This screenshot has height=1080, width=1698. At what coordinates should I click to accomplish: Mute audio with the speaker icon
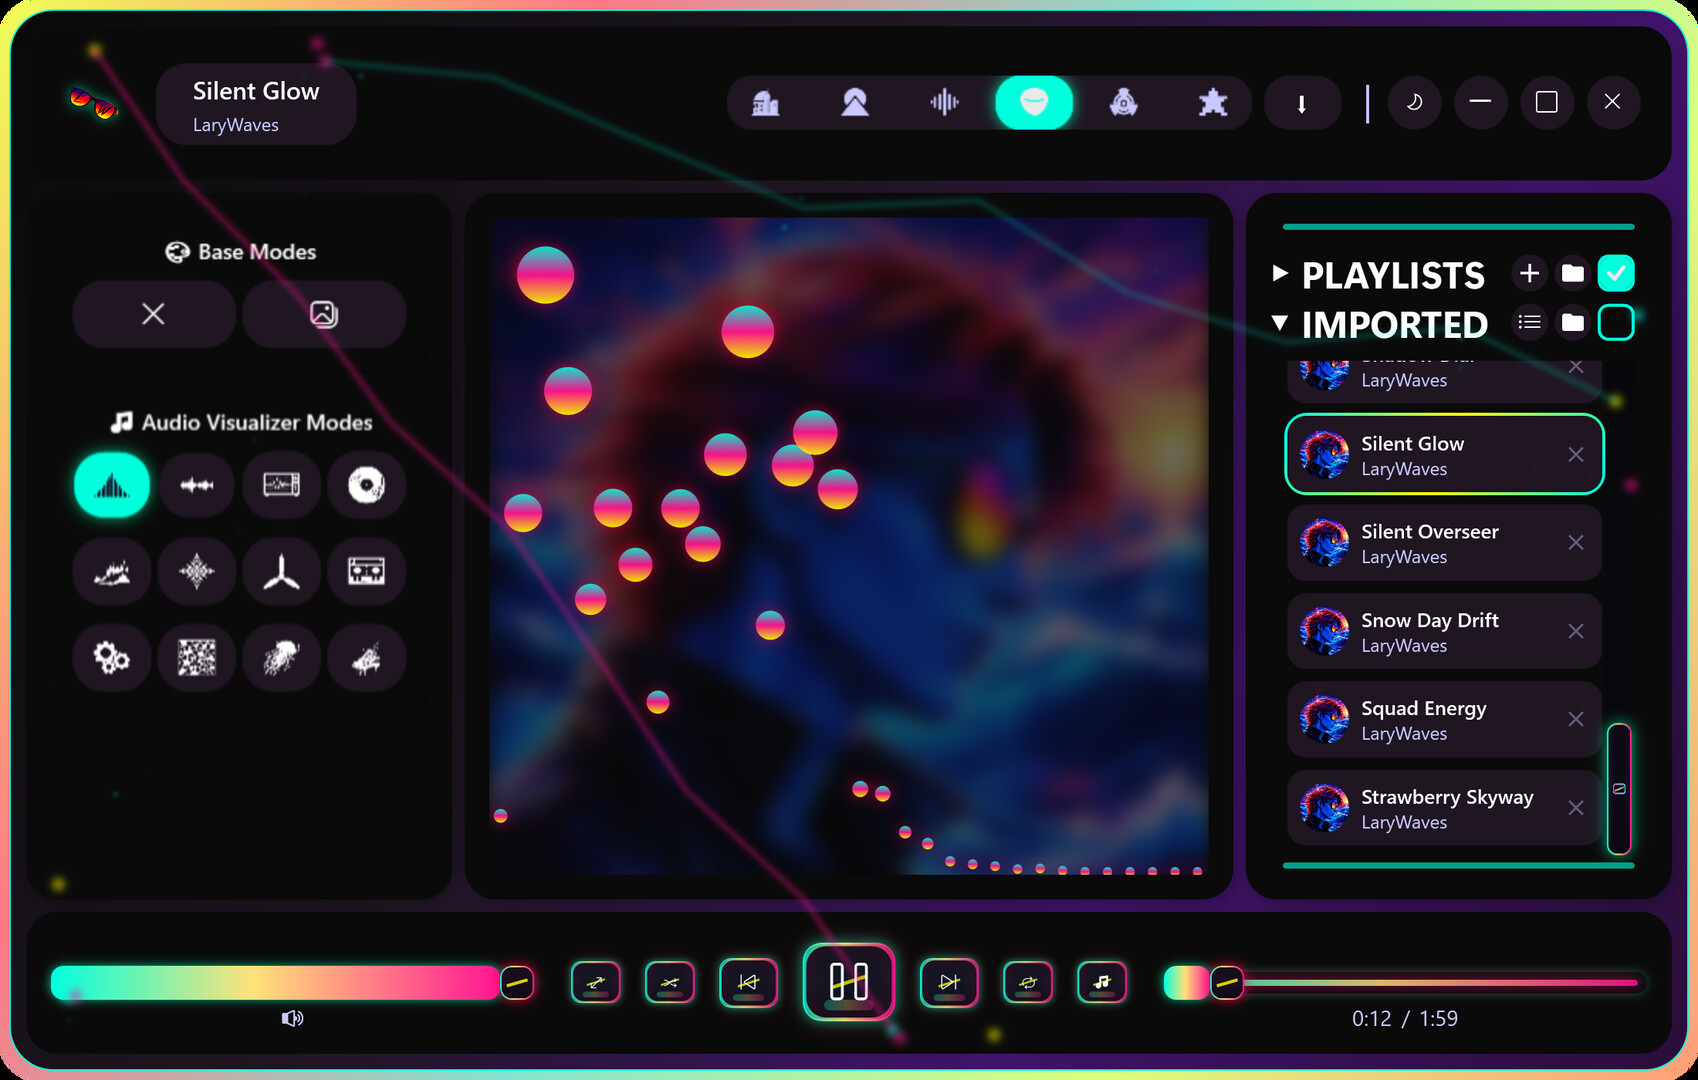292,1018
